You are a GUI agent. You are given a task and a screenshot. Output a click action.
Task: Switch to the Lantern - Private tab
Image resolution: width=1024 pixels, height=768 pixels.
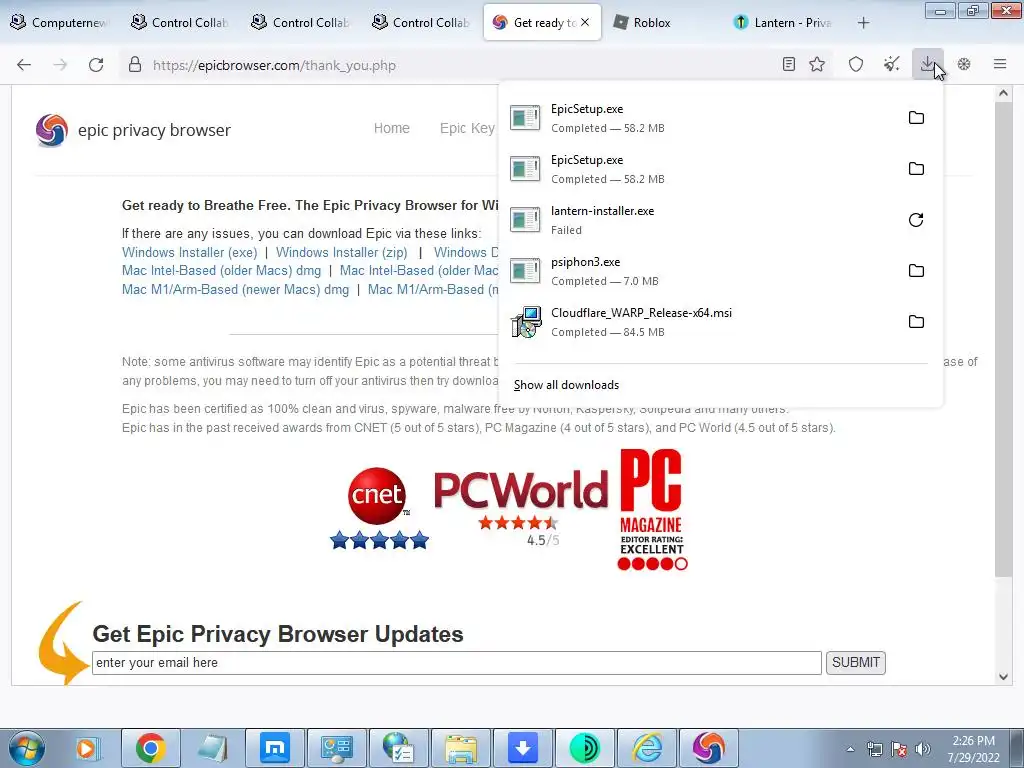click(784, 23)
